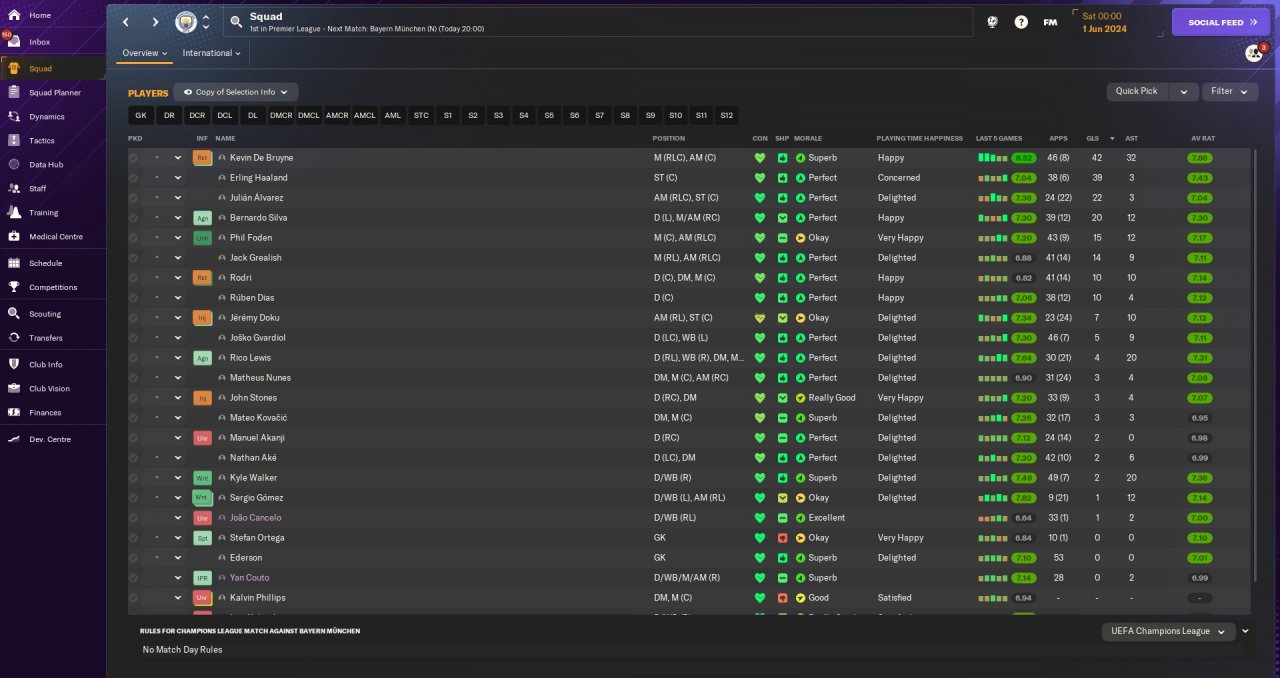Open the Overview tab menu
The width and height of the screenshot is (1280, 678).
(x=145, y=53)
